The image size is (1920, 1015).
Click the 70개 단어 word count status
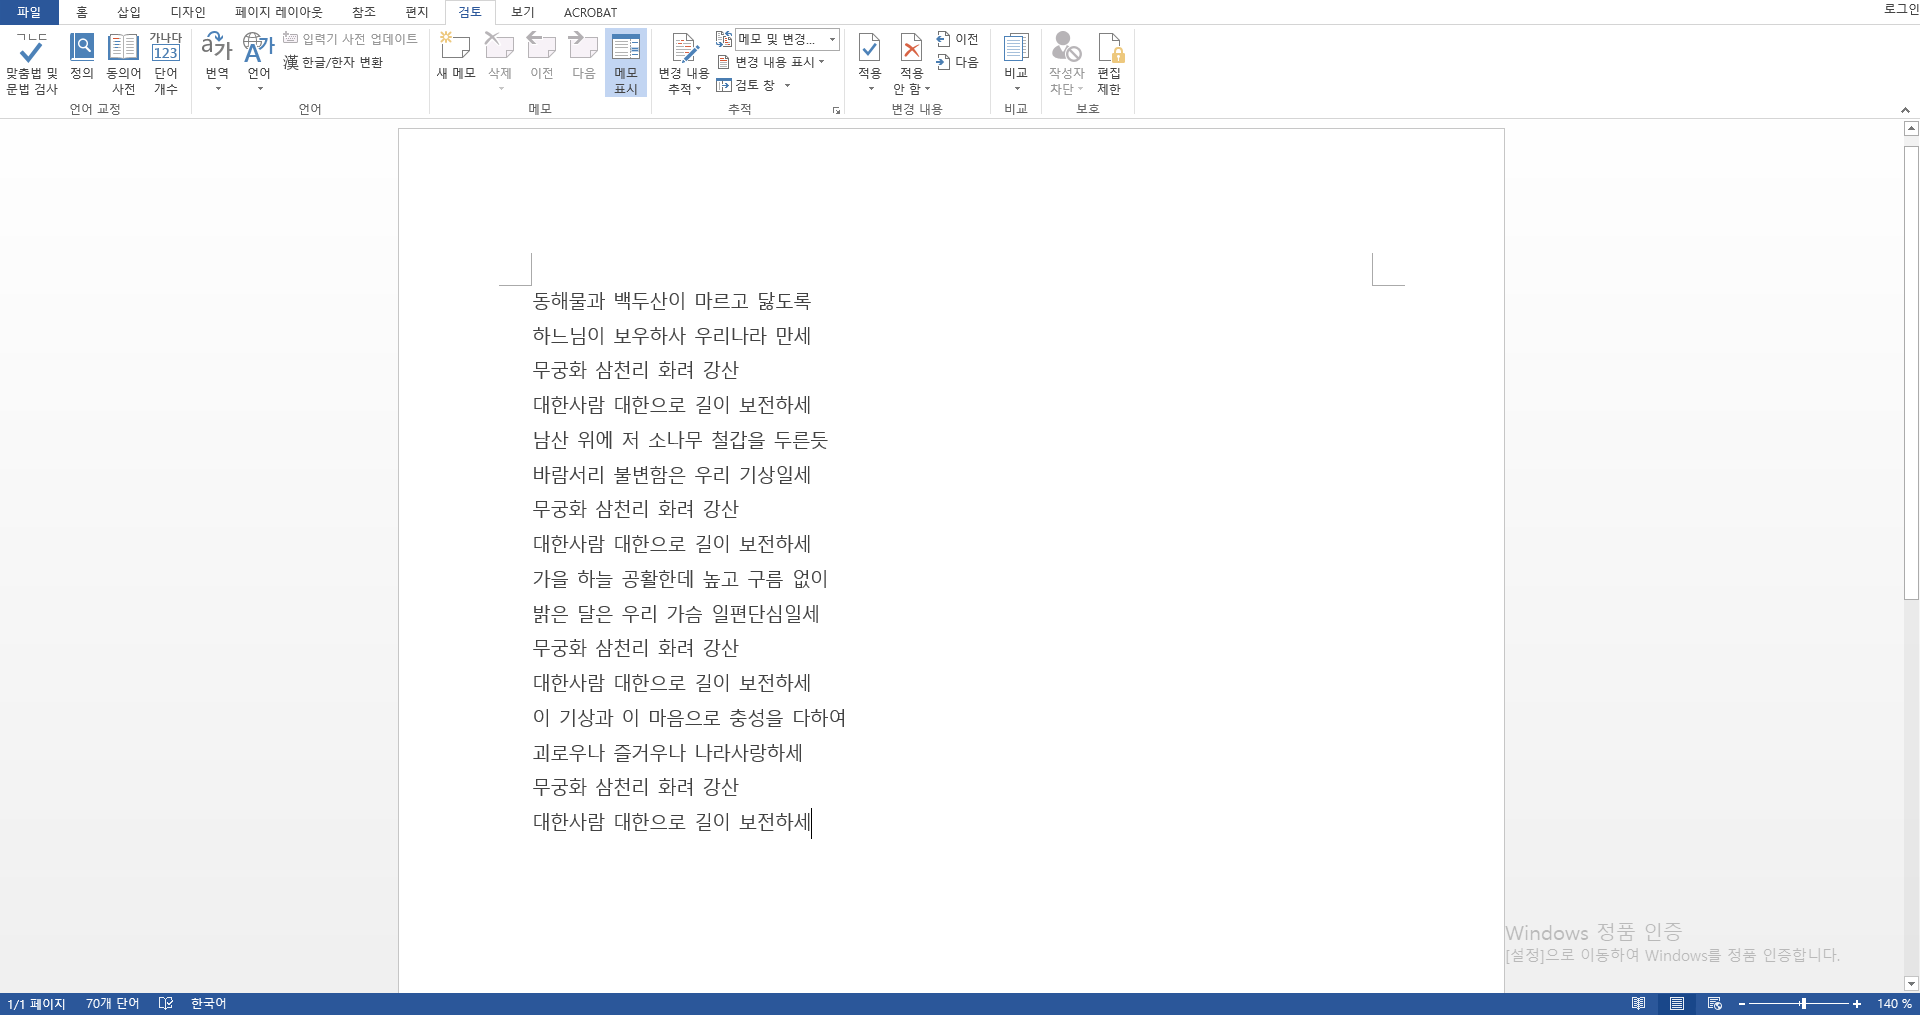coord(112,1004)
